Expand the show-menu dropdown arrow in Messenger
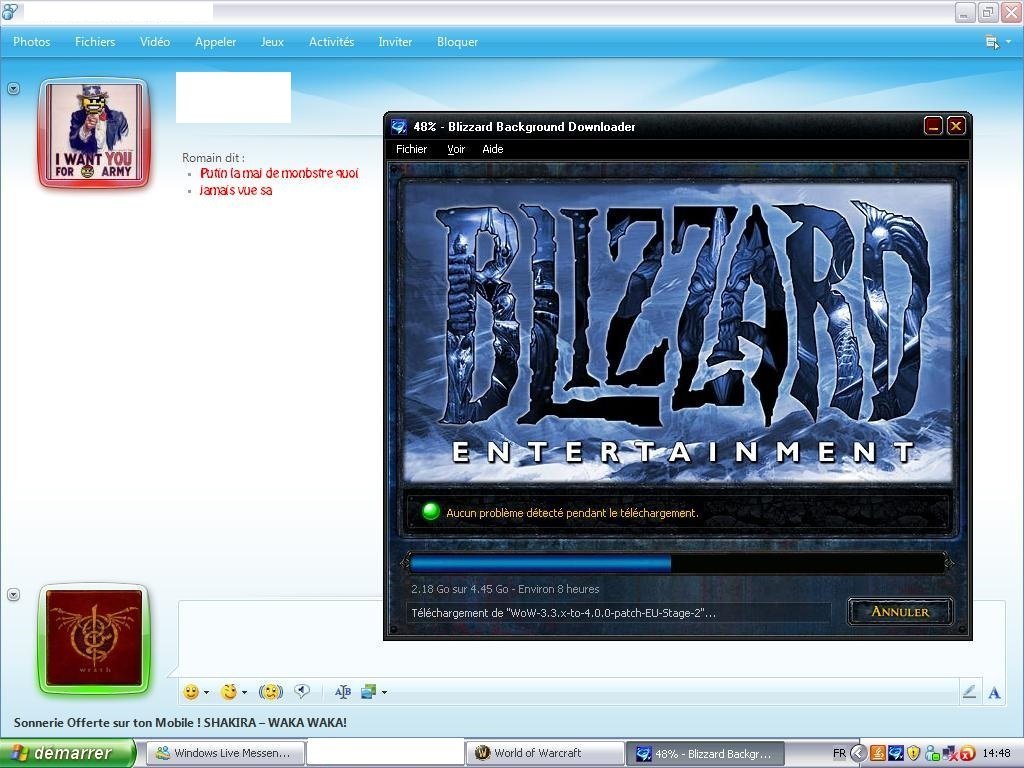The height and width of the screenshot is (768, 1024). pyautogui.click(x=1008, y=42)
